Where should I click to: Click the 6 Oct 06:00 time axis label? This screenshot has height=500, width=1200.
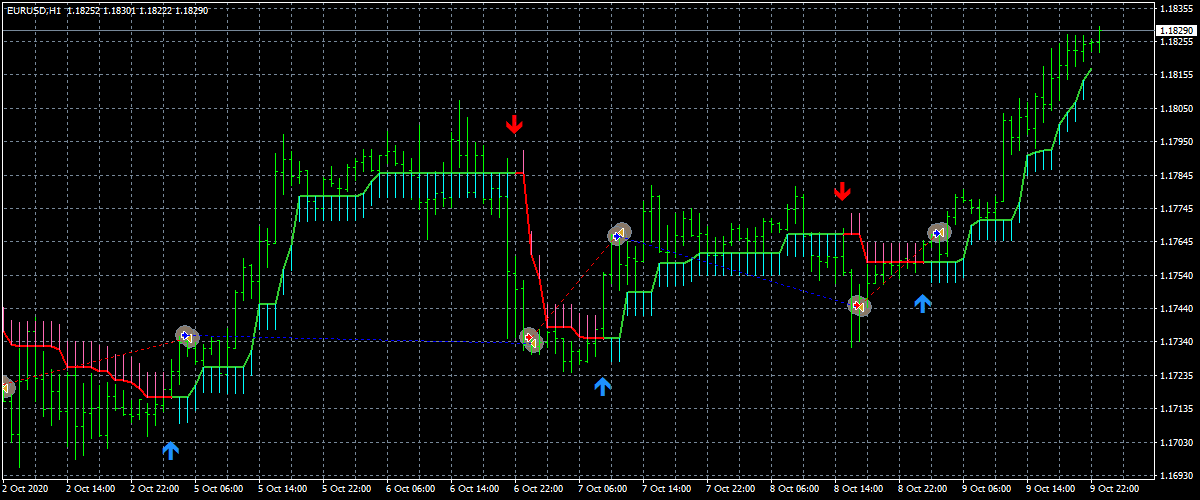pos(412,490)
